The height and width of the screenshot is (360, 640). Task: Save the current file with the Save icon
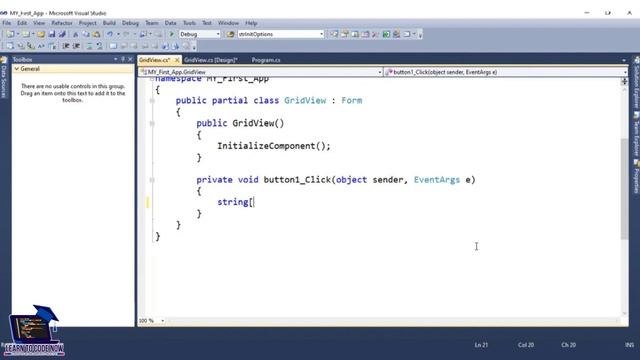point(52,34)
